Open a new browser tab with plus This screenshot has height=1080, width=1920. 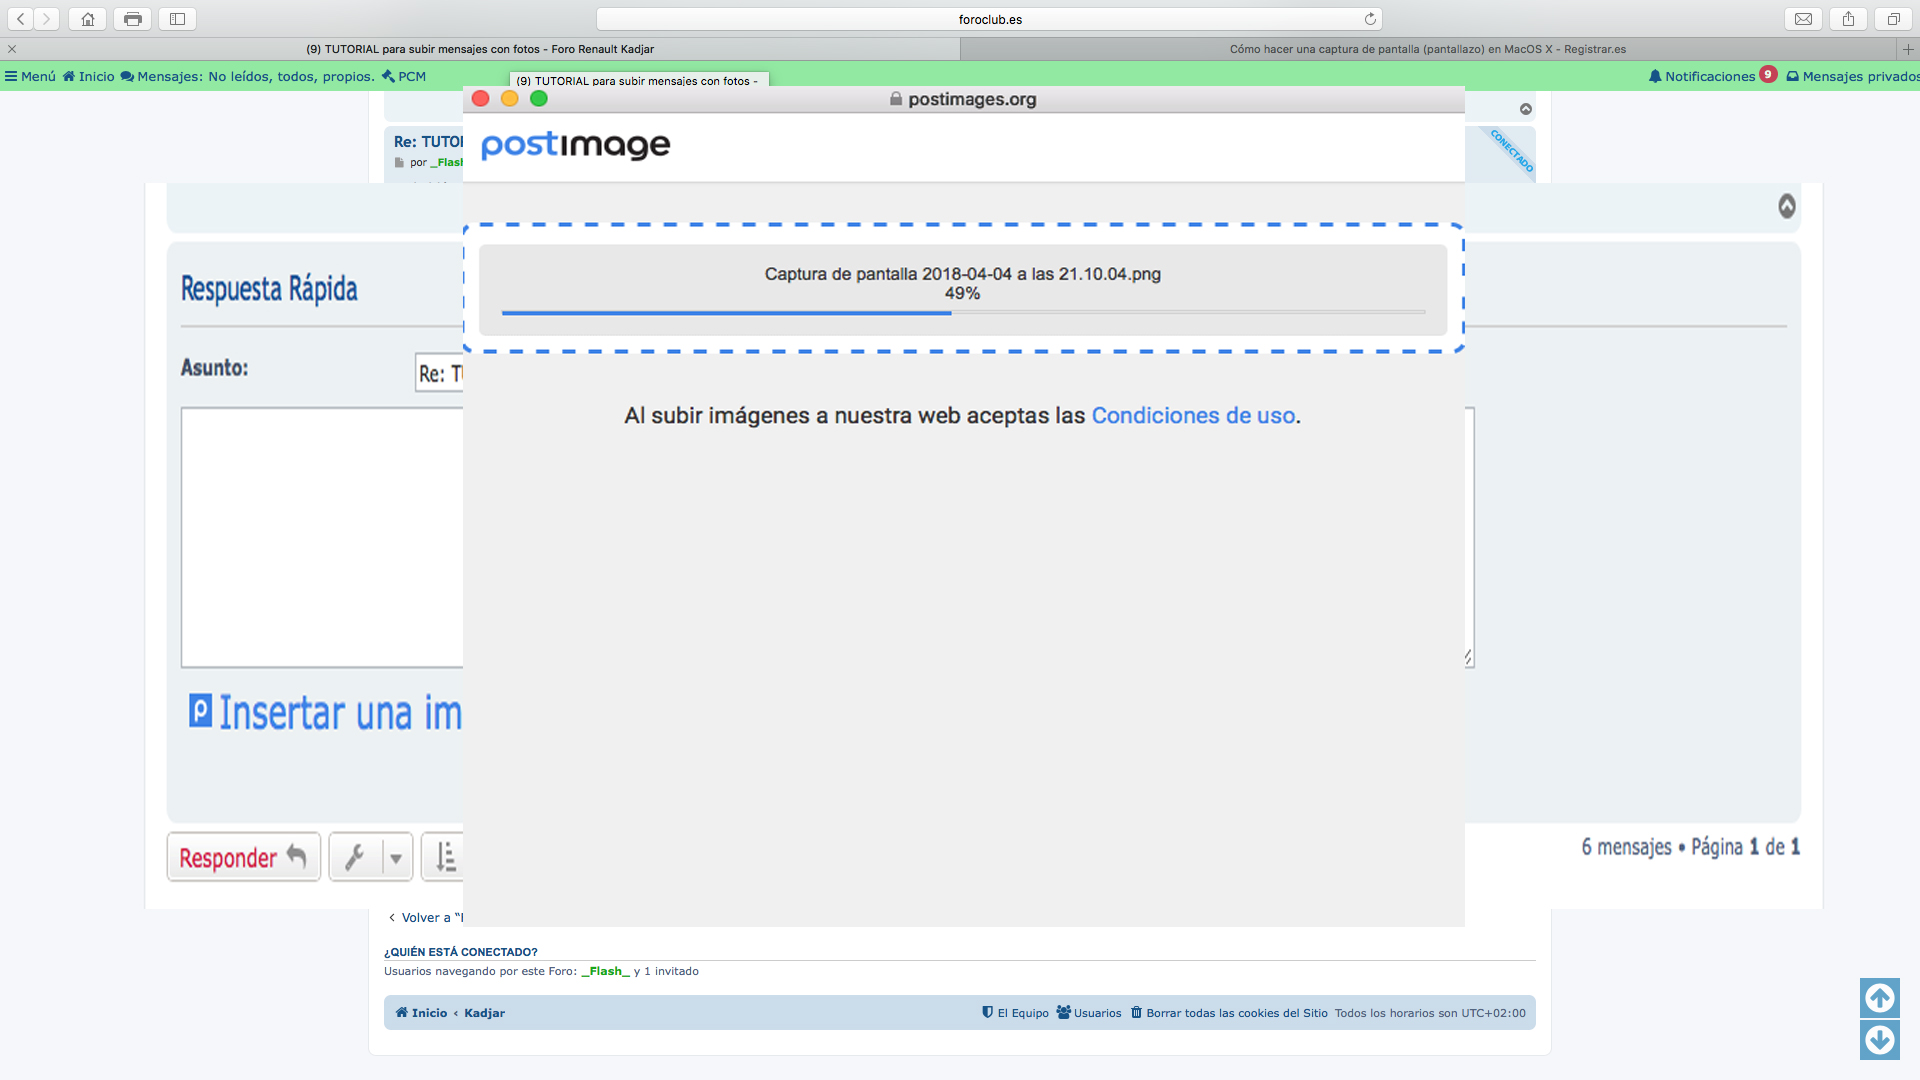click(x=1907, y=49)
